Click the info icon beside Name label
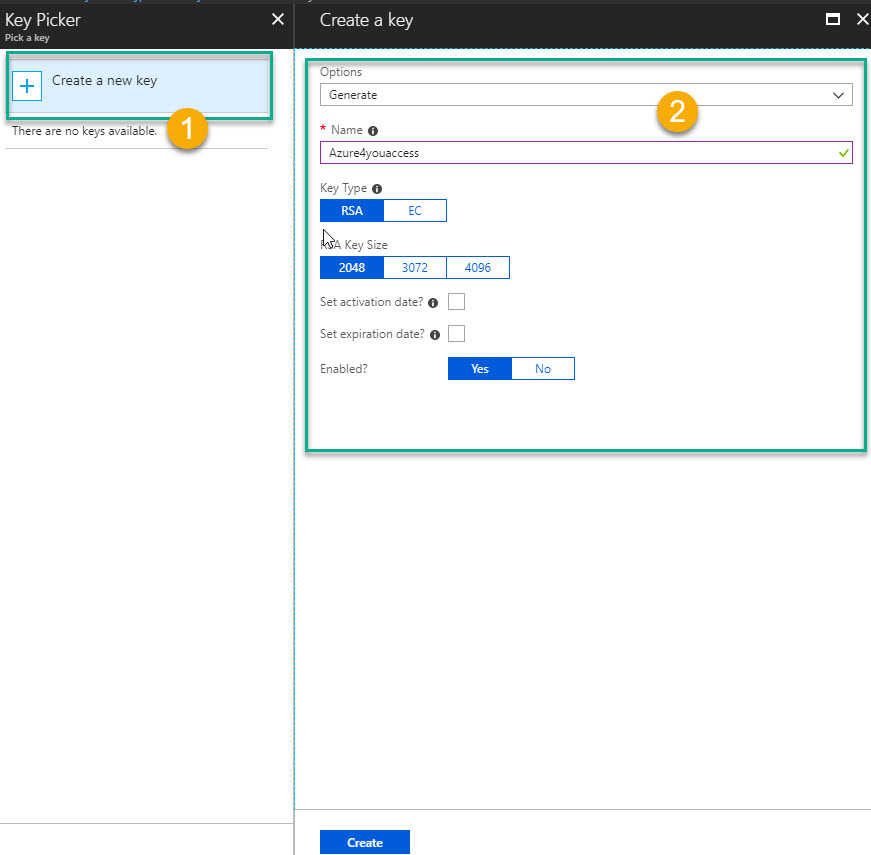Image resolution: width=871 pixels, height=855 pixels. [x=373, y=131]
